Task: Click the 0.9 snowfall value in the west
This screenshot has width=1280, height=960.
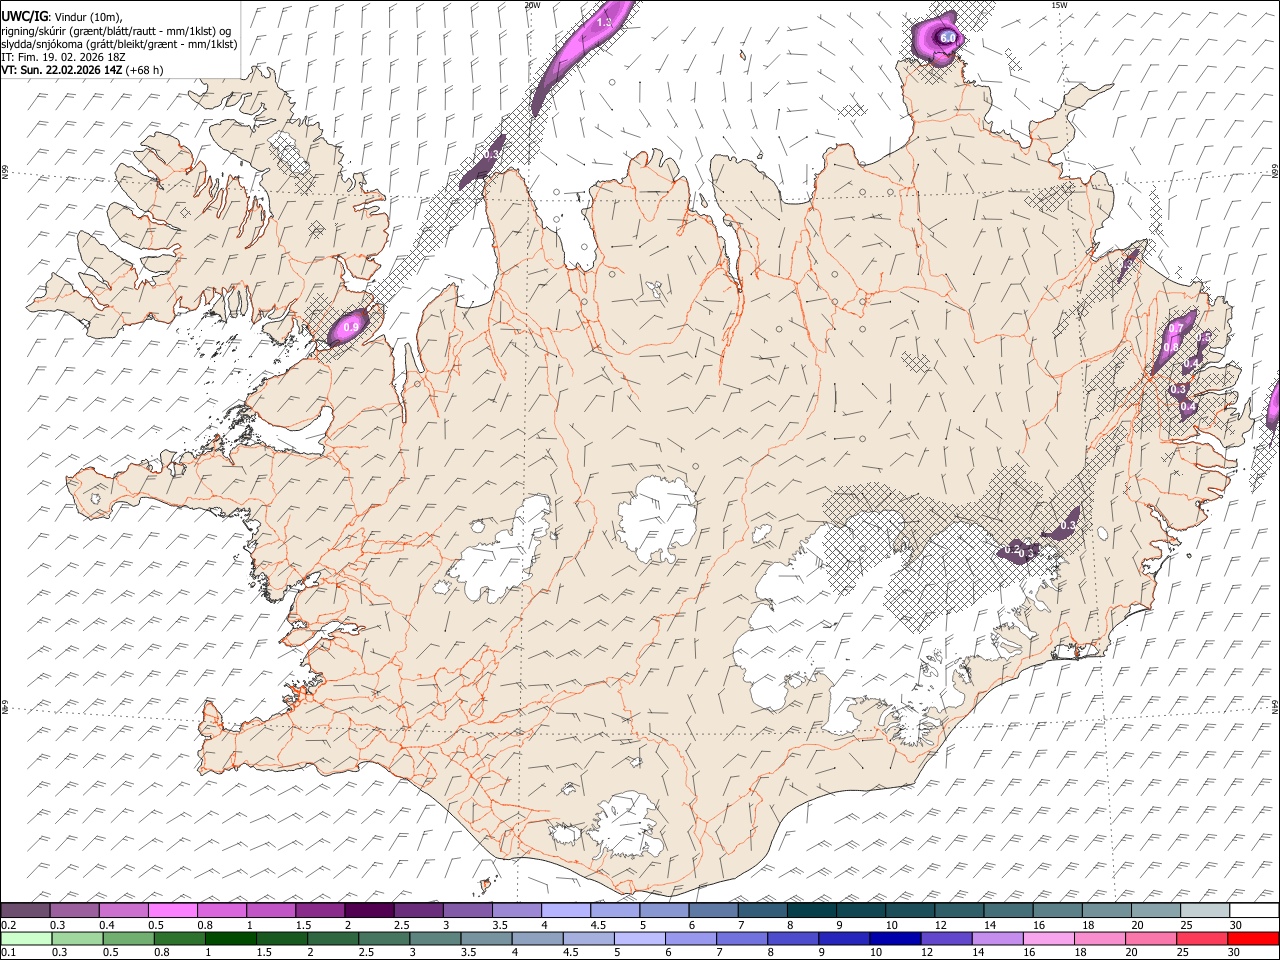Action: pos(350,327)
